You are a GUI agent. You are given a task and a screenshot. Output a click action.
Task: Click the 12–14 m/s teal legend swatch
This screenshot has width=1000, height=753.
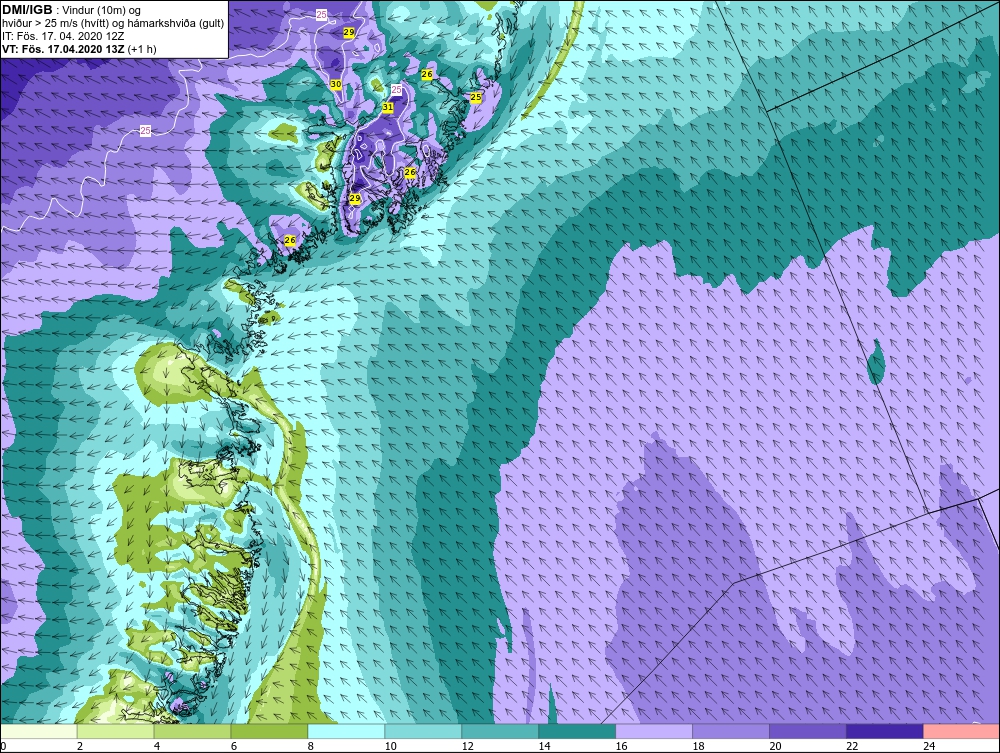pyautogui.click(x=499, y=731)
